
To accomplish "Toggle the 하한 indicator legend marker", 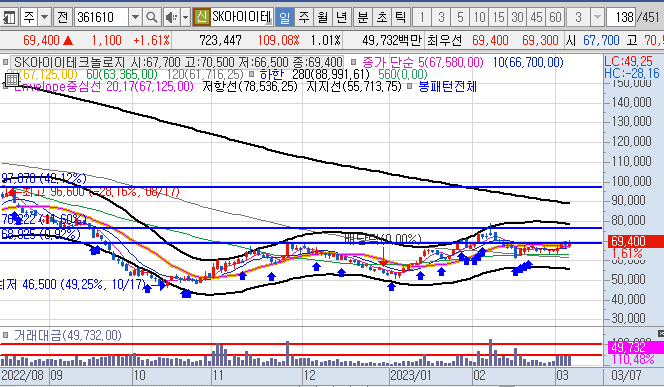I will (252, 75).
